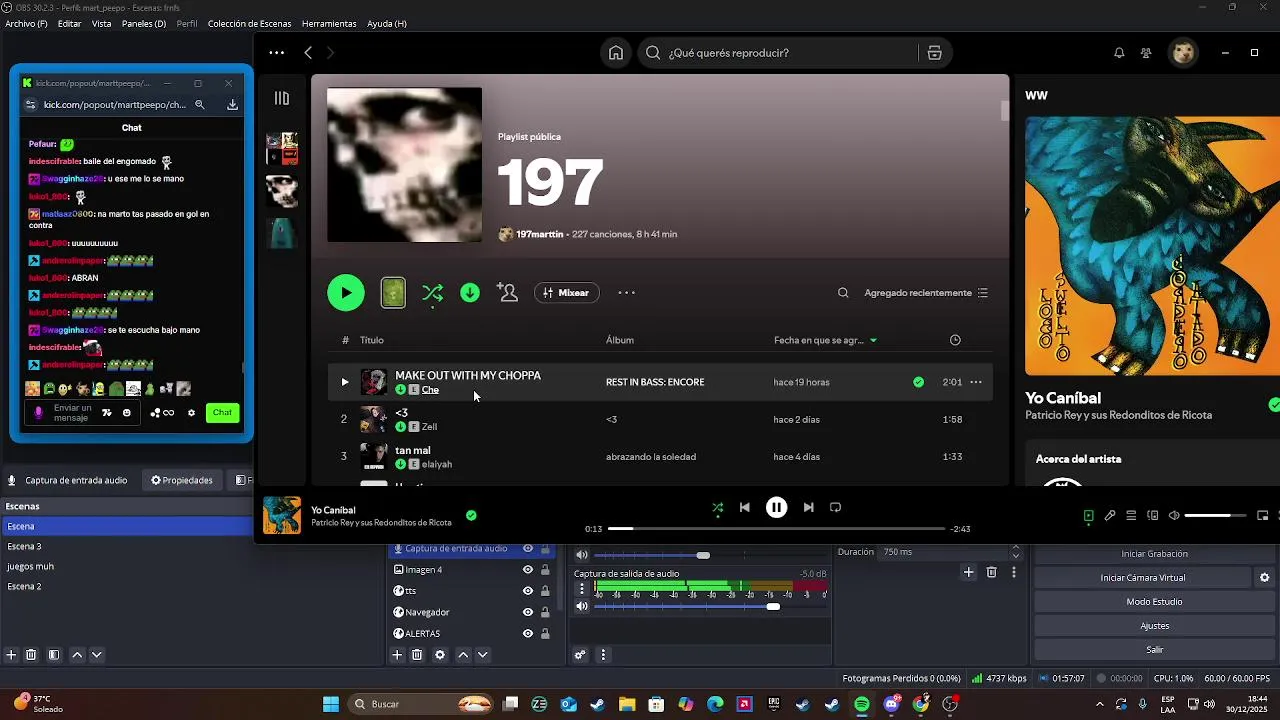Search within the 197 playlist
The height and width of the screenshot is (720, 1280).
tap(843, 293)
